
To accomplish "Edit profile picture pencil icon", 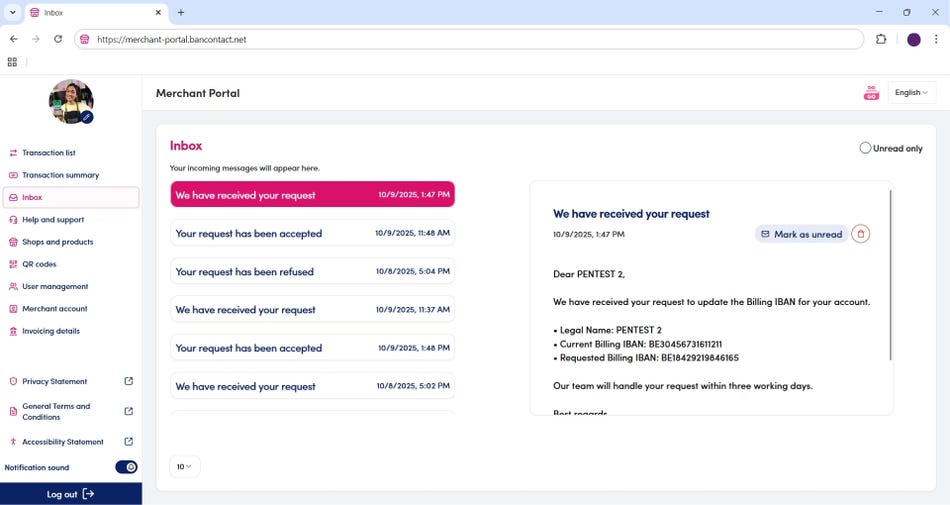I will click(87, 117).
